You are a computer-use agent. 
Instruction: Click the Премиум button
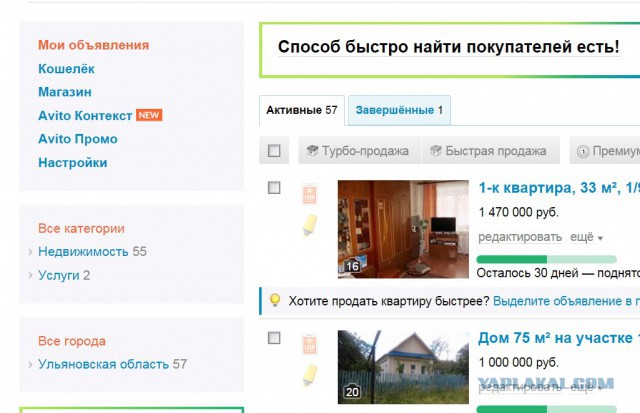pos(605,151)
